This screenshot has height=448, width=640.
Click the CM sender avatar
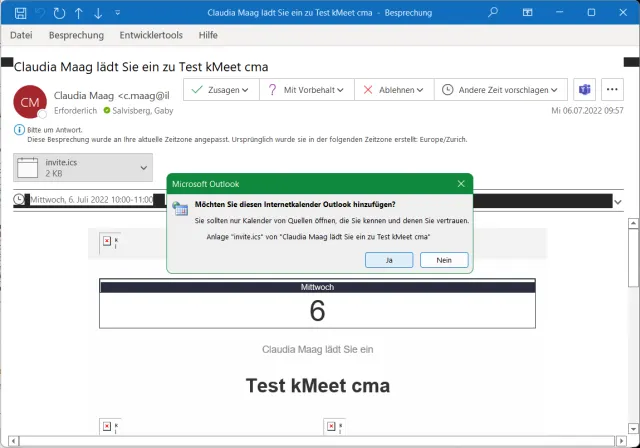30,102
